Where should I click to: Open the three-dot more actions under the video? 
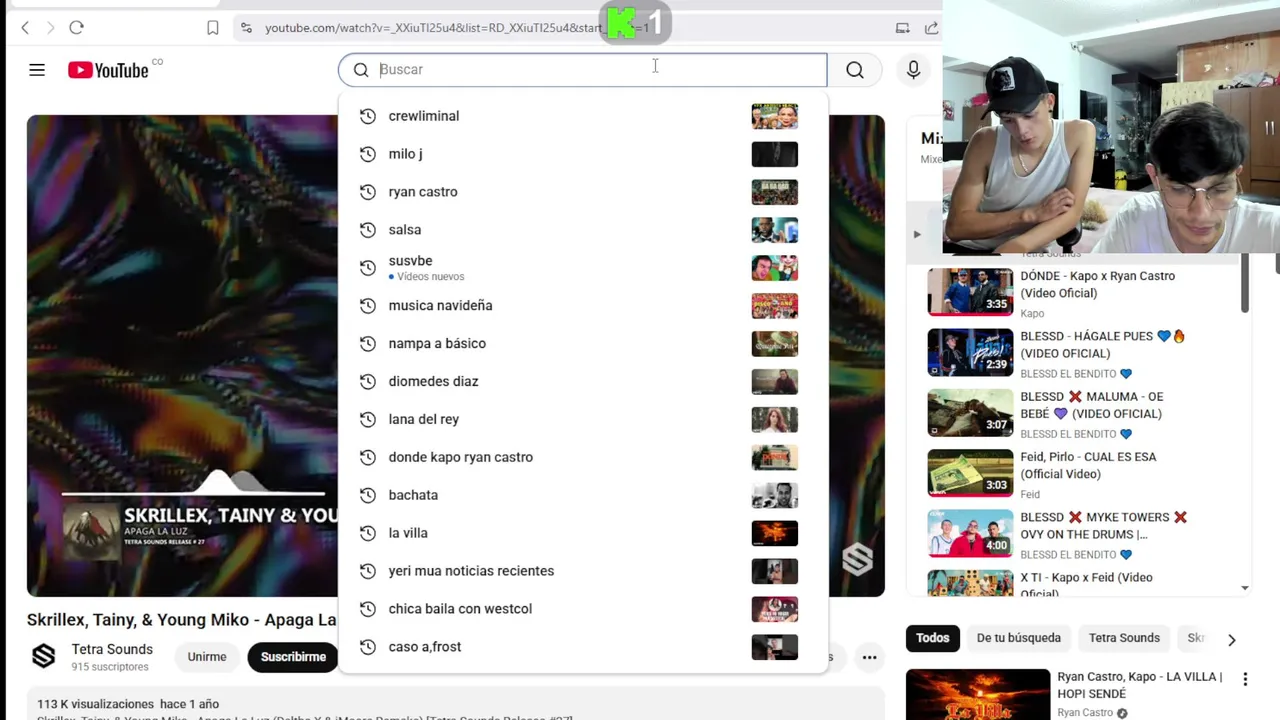point(869,657)
